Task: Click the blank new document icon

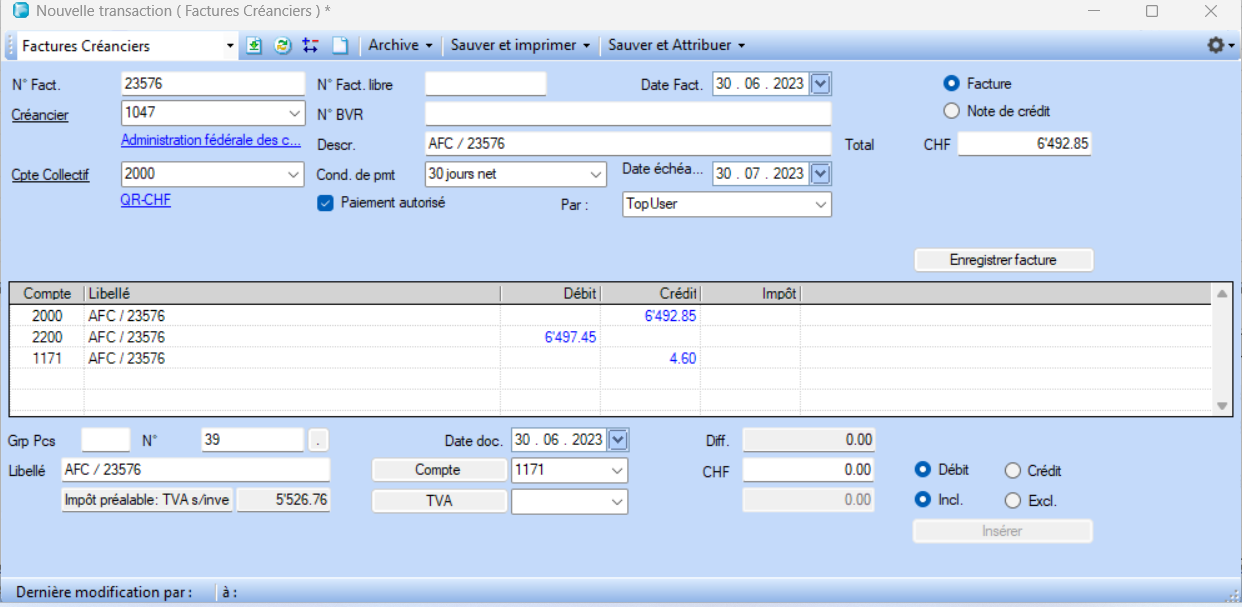Action: click(340, 46)
